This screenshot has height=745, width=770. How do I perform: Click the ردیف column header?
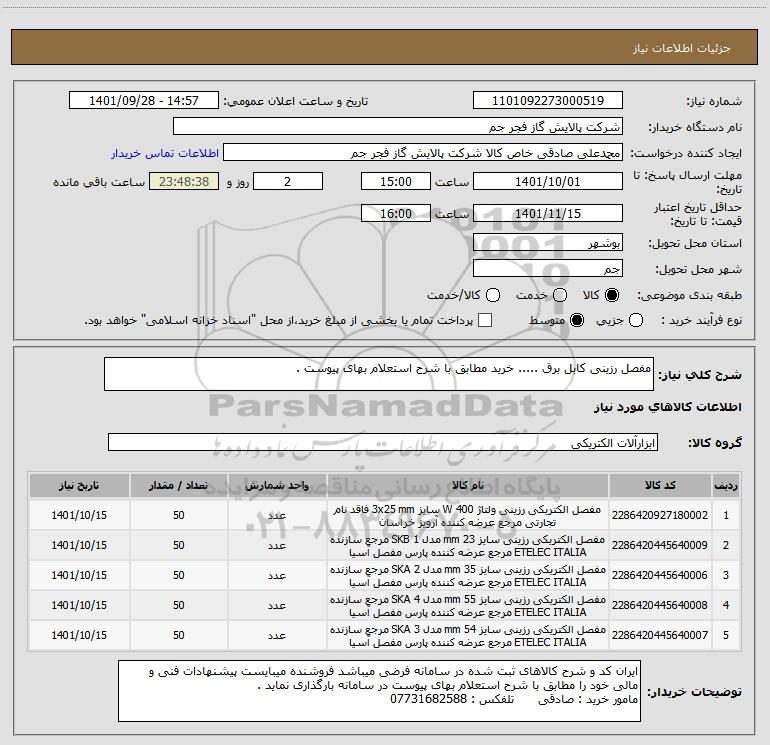click(726, 485)
